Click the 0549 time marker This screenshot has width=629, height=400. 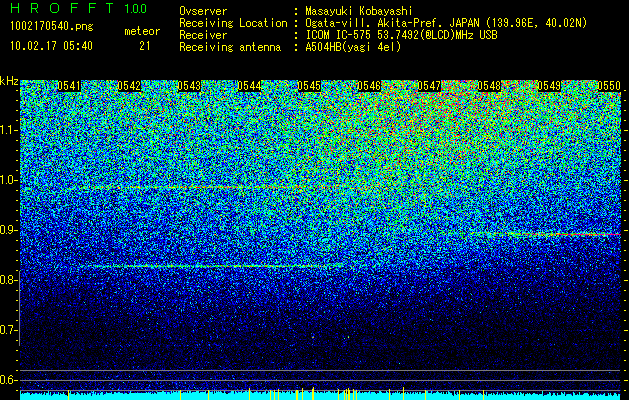[x=549, y=86]
